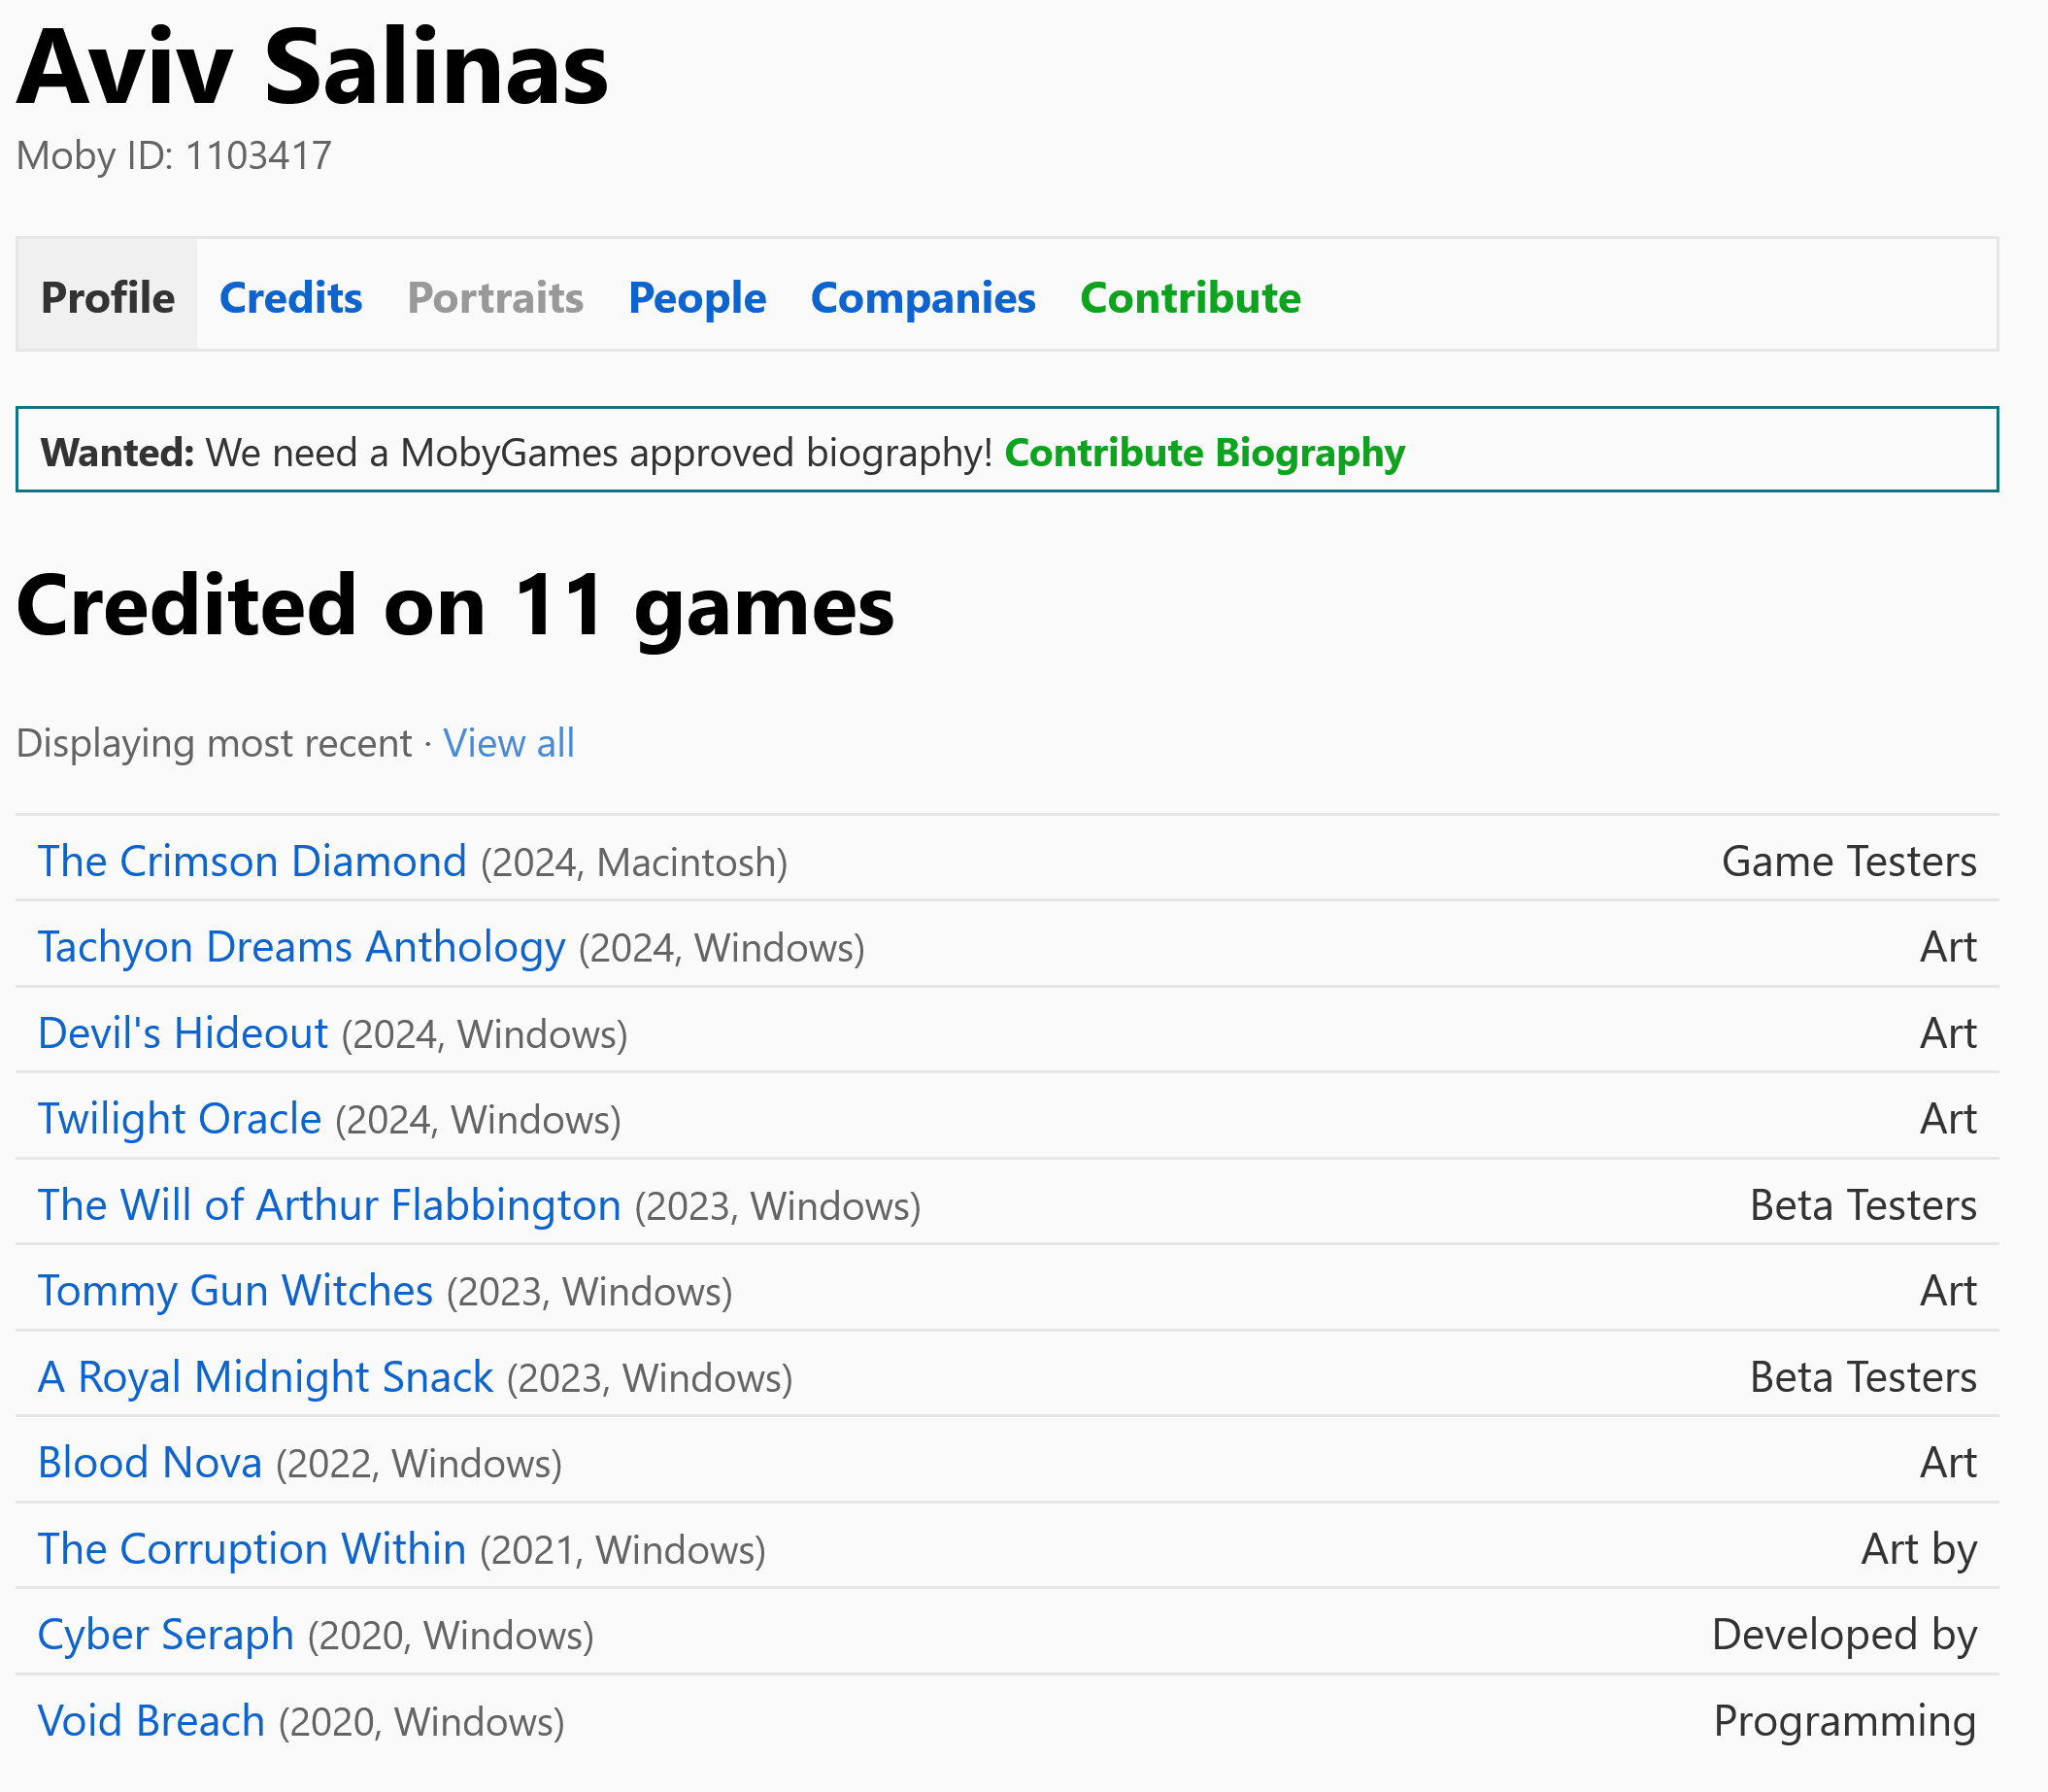Click Art role in Blood Nova row
The height and width of the screenshot is (1792, 2048).
tap(1948, 1463)
